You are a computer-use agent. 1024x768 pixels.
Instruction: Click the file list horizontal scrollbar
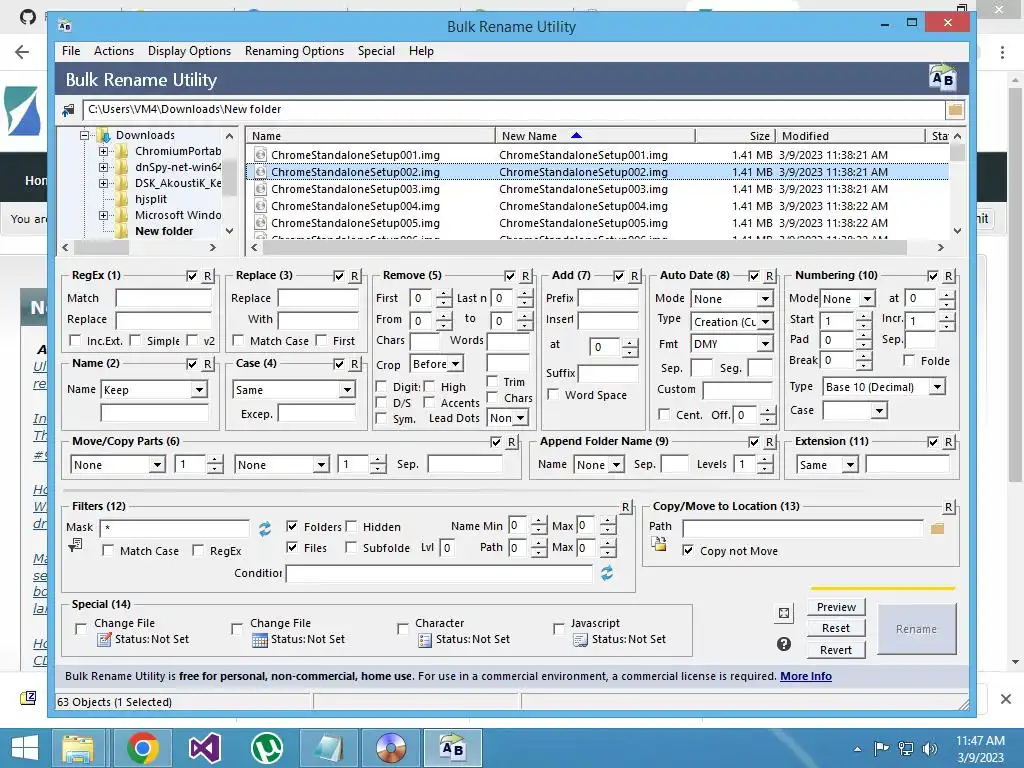[584, 248]
